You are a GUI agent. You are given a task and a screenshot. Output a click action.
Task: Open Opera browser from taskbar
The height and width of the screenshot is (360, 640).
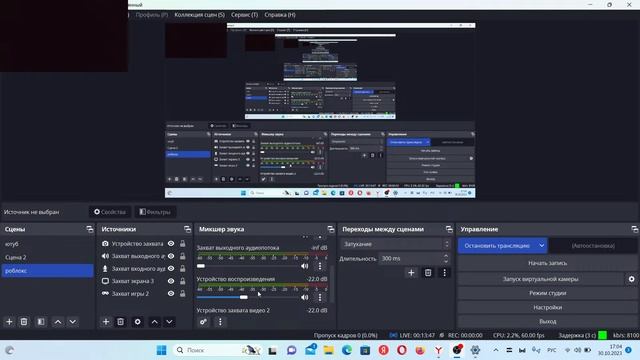[402, 350]
